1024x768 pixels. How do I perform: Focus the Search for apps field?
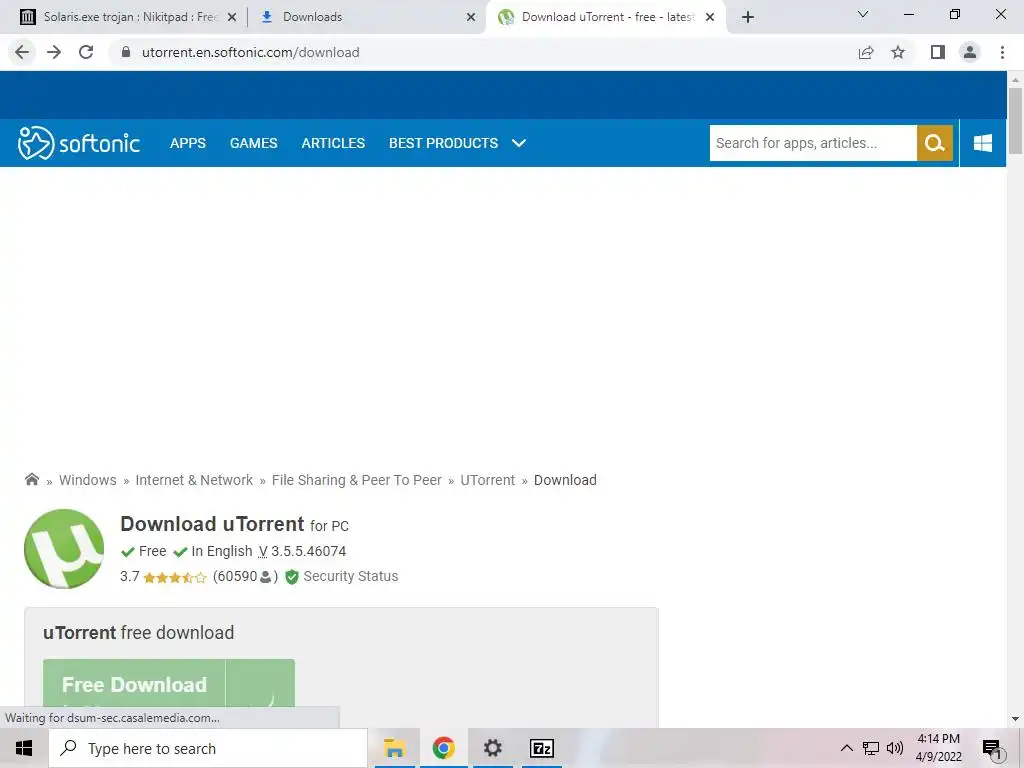(813, 143)
